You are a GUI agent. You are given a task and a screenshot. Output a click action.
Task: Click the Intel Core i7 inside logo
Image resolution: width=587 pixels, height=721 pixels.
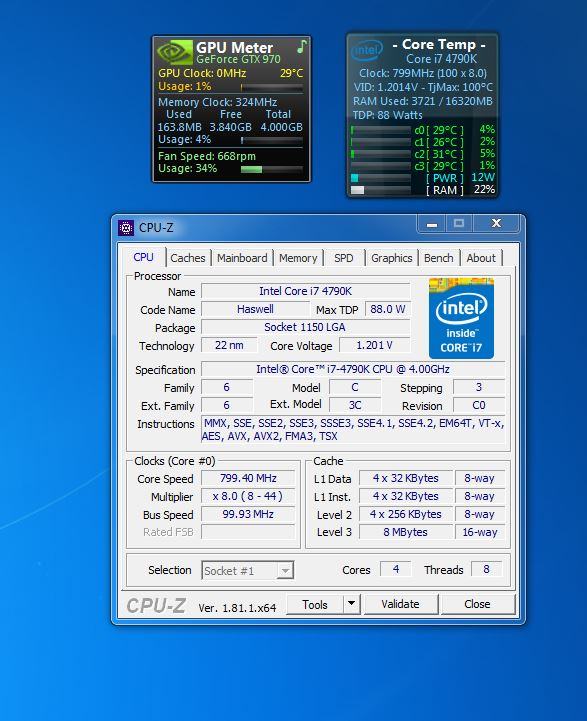461,318
